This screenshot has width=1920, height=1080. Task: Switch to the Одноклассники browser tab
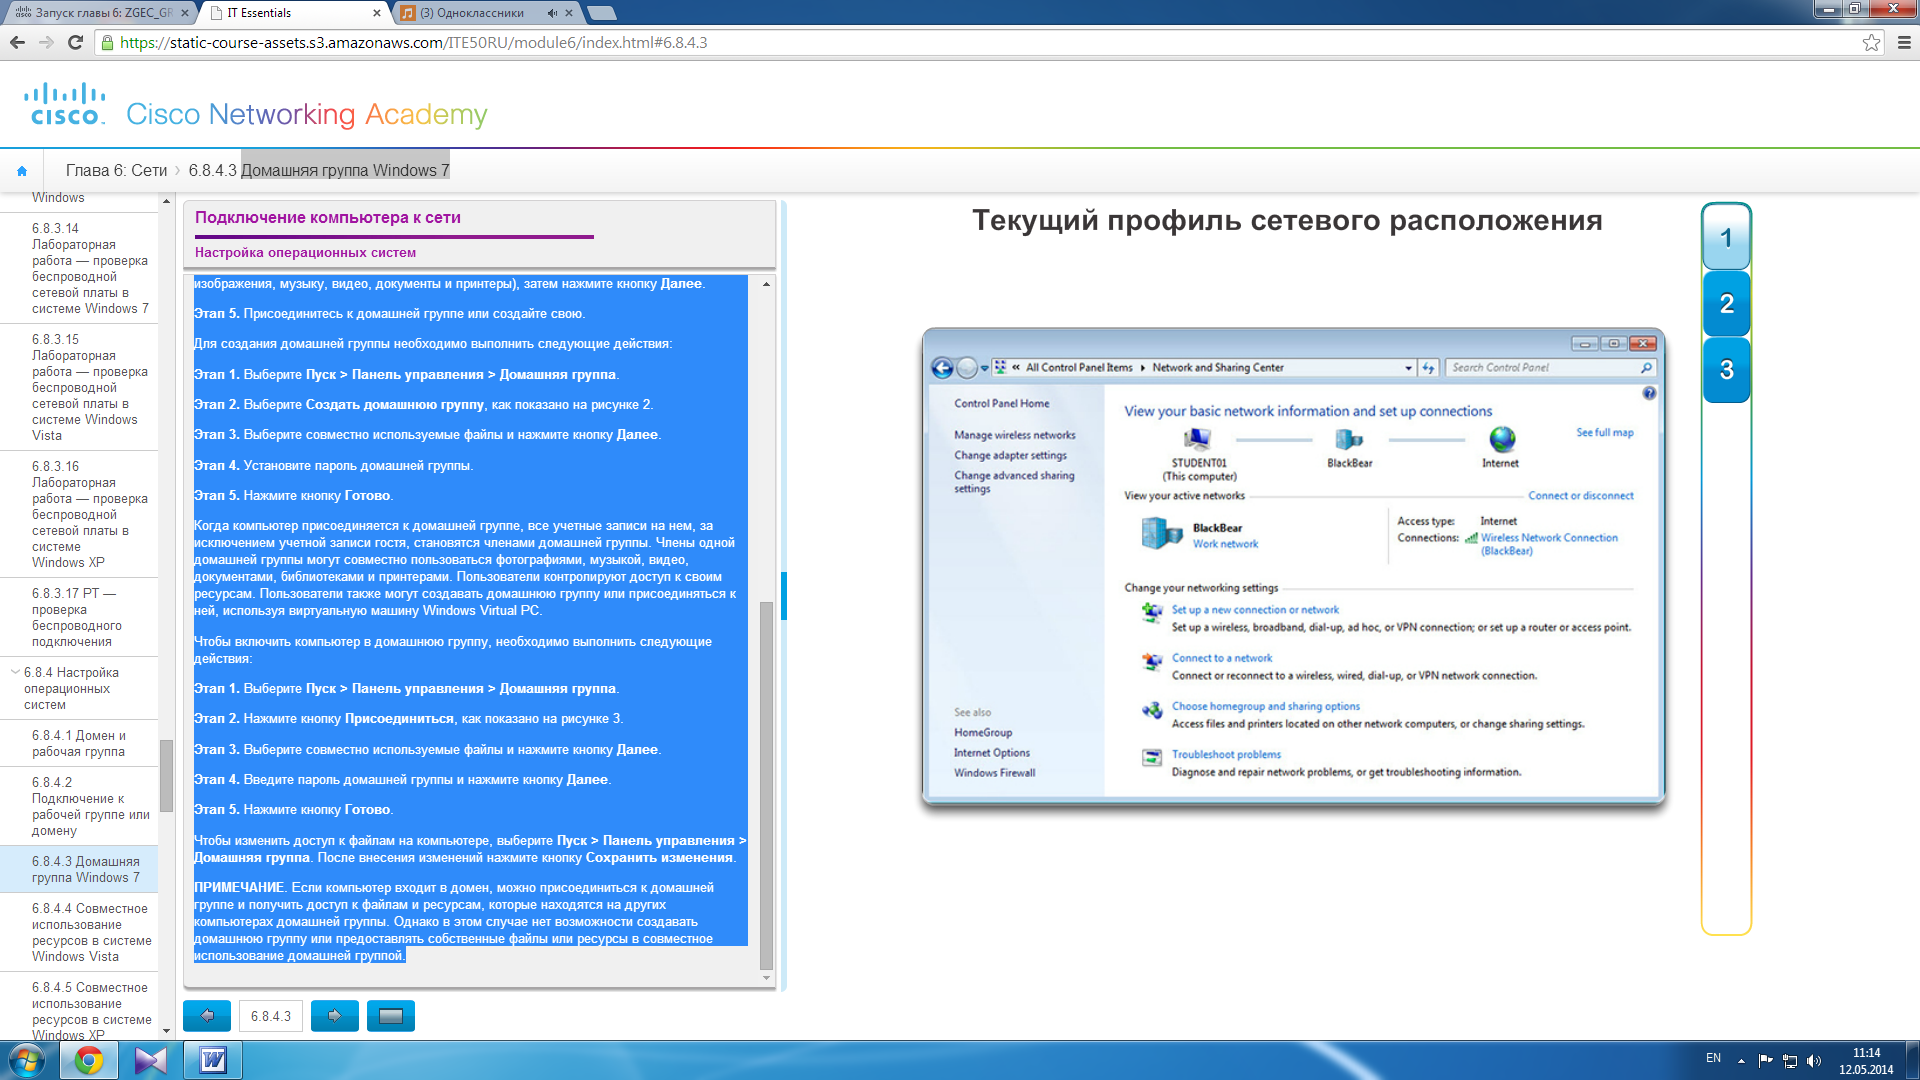pos(487,13)
